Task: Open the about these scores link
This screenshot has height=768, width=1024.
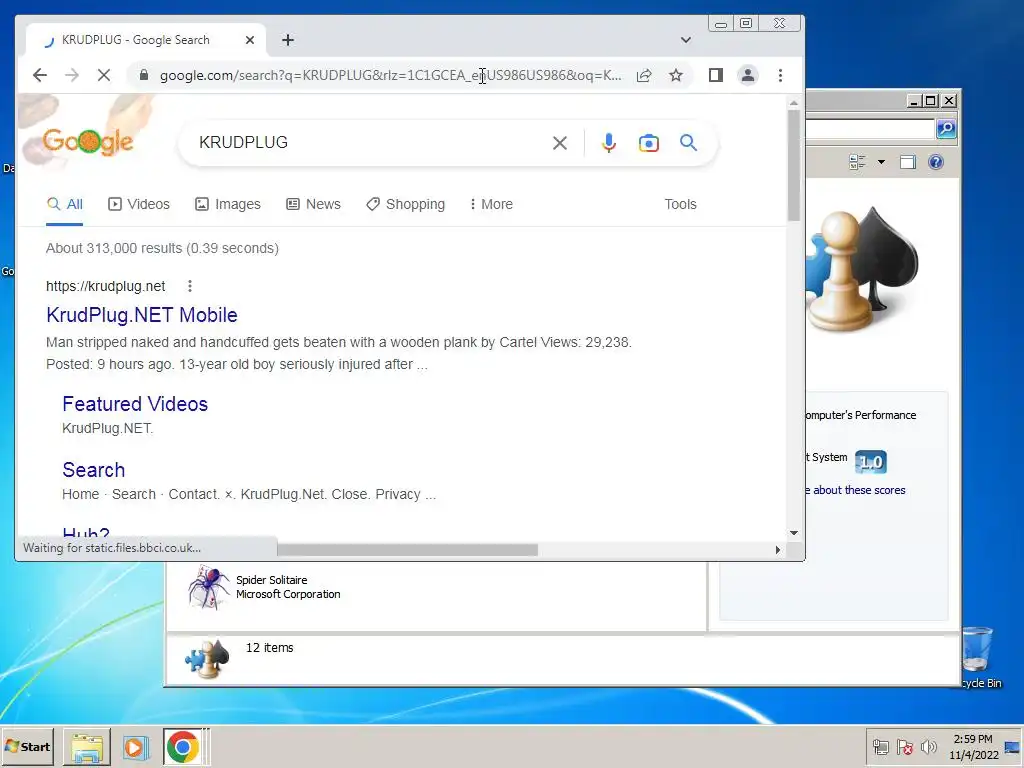Action: pyautogui.click(x=856, y=490)
